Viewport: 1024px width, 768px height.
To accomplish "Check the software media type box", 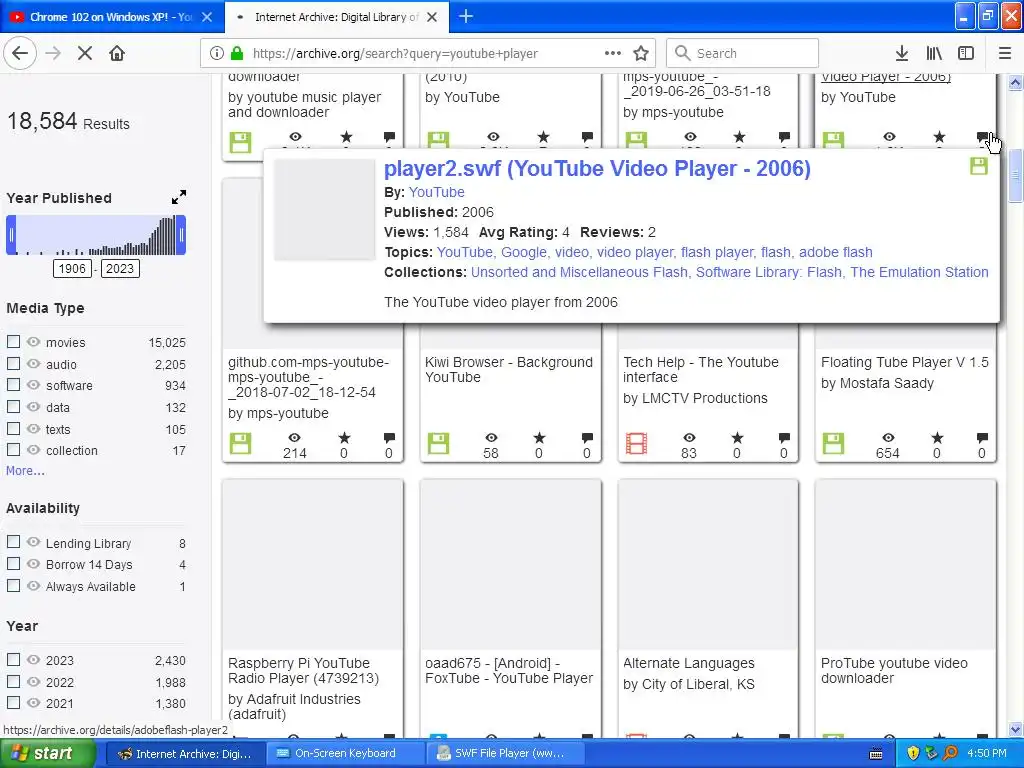I will pos(13,385).
